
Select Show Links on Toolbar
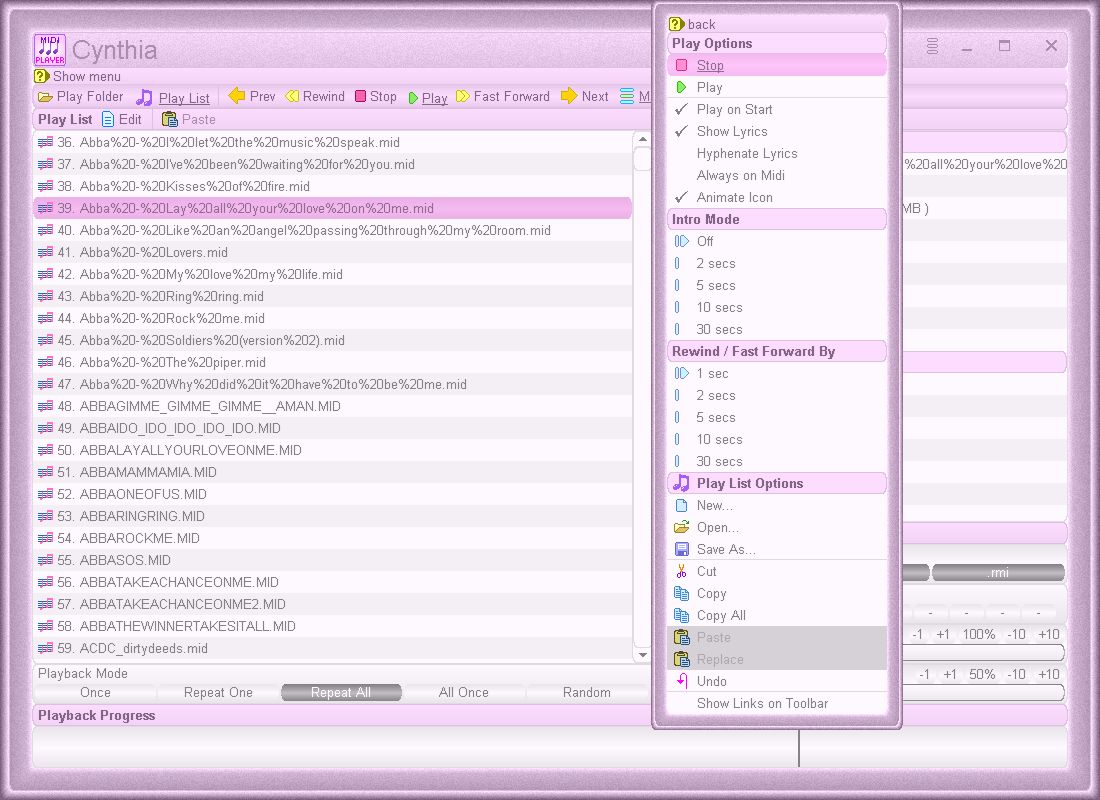tap(777, 703)
